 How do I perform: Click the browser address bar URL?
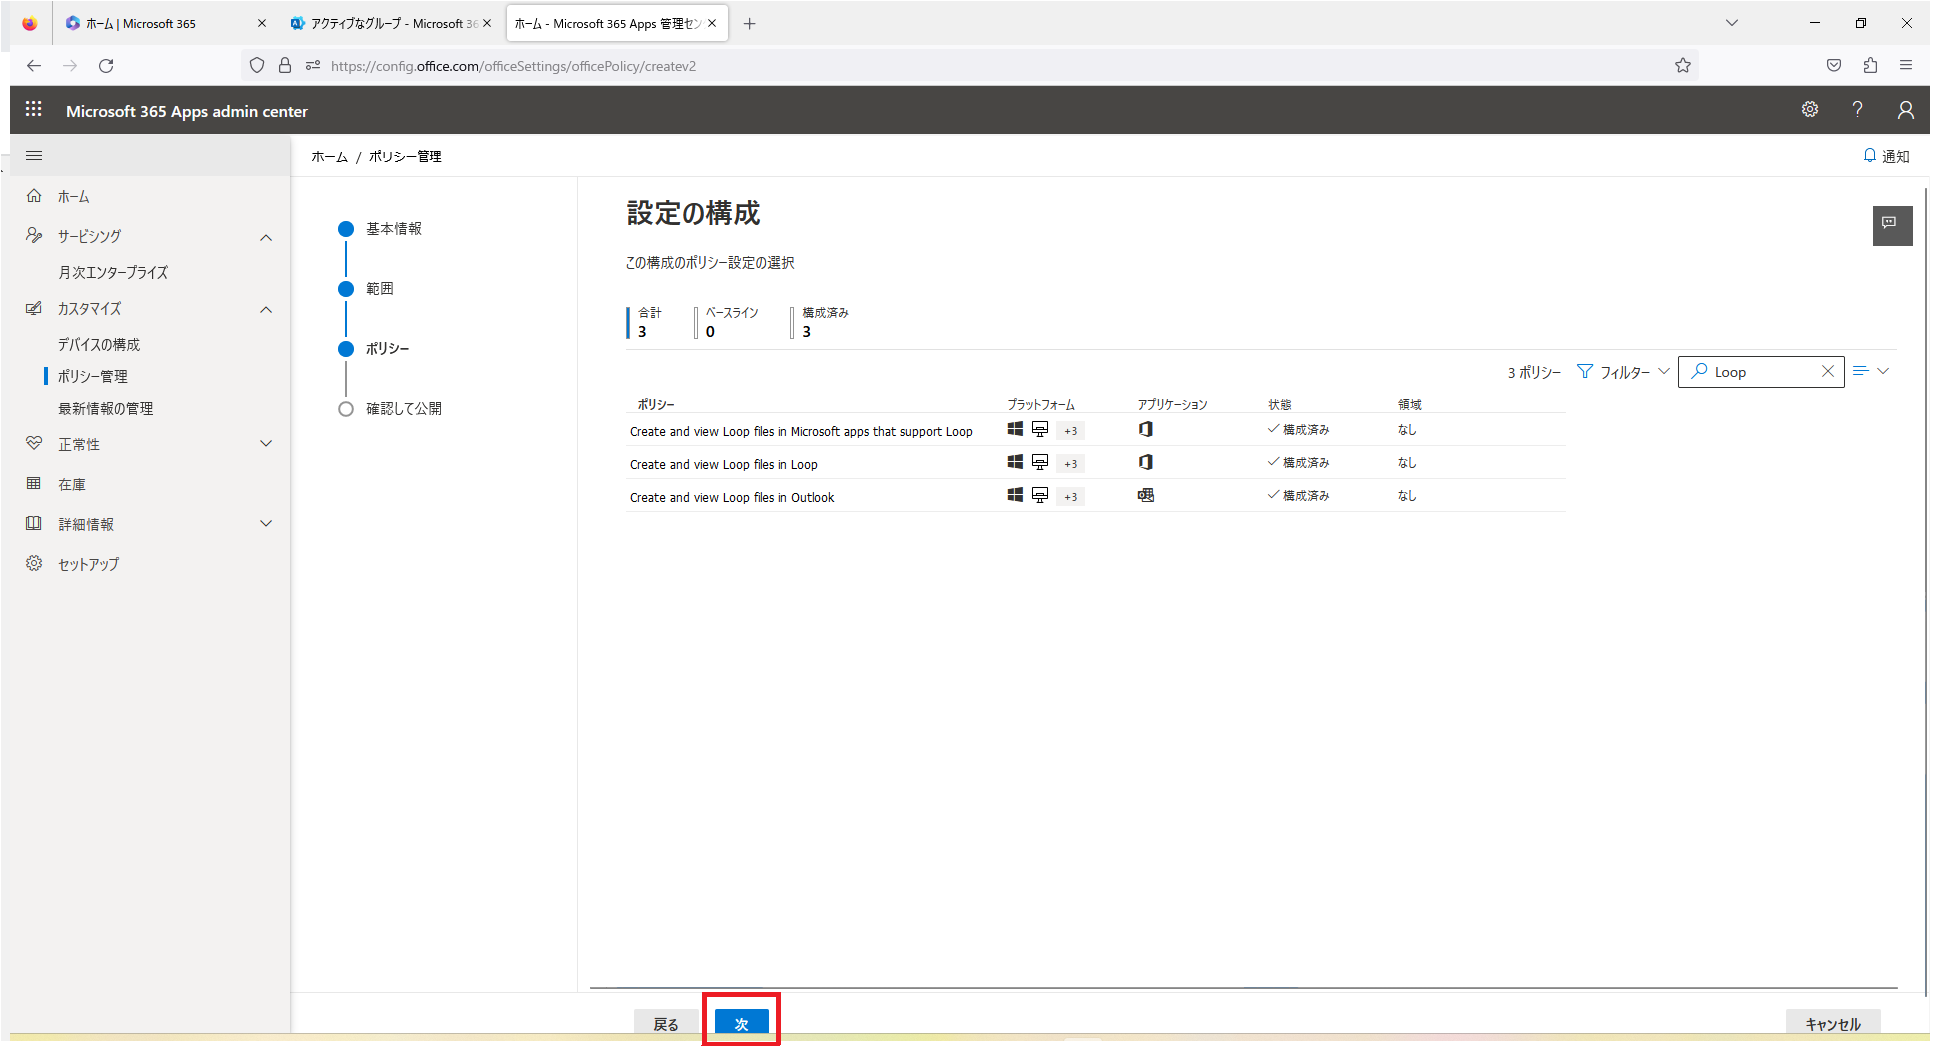[513, 66]
